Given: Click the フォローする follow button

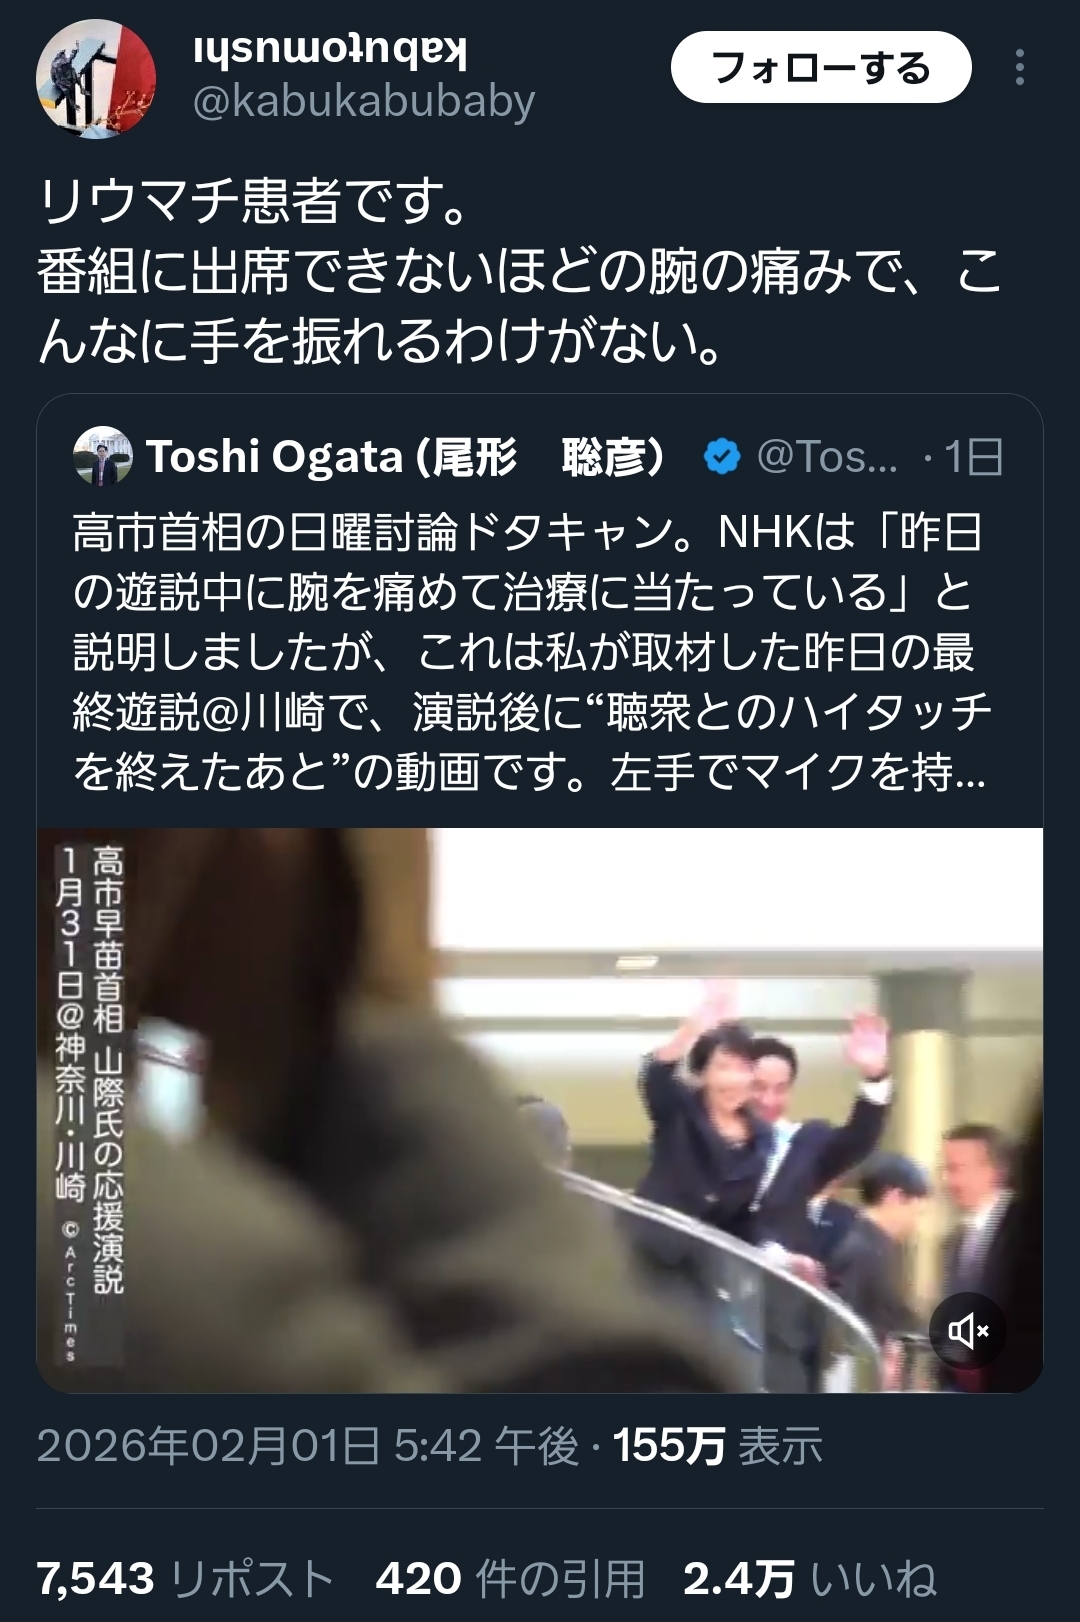Looking at the screenshot, I should (x=821, y=67).
